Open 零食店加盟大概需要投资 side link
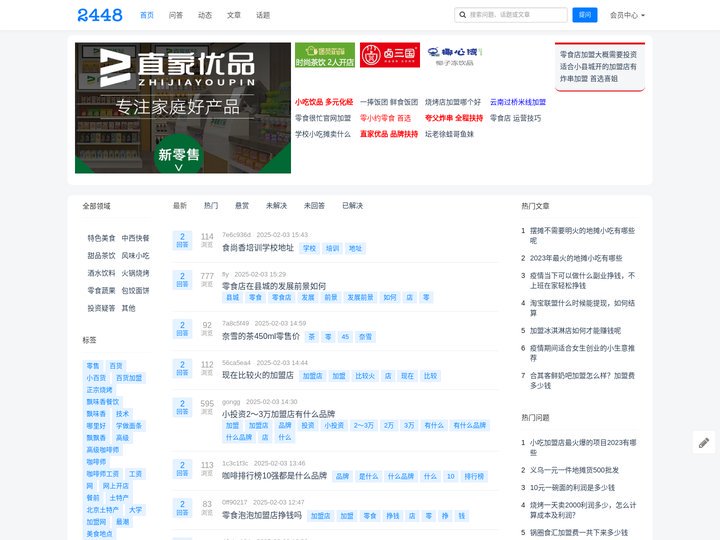This screenshot has width=720, height=540. click(x=598, y=54)
